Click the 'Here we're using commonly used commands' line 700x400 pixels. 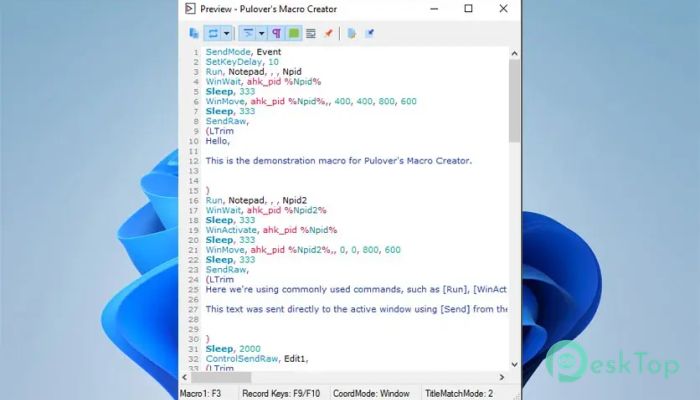point(356,289)
